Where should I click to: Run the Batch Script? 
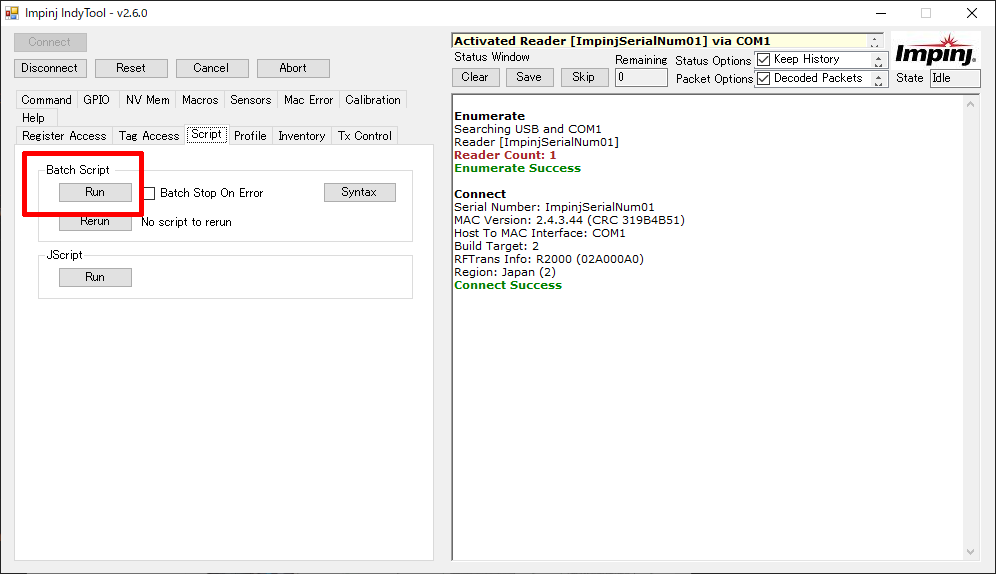pos(96,193)
